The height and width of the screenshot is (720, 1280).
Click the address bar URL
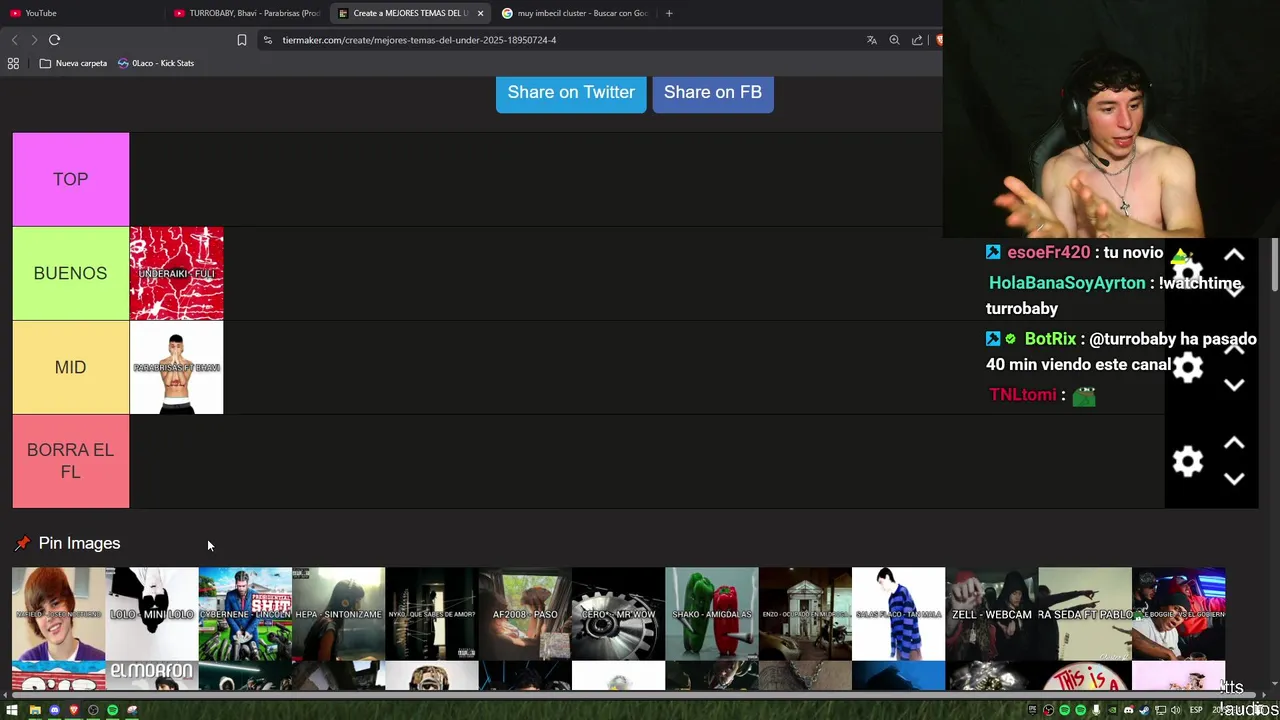(419, 40)
